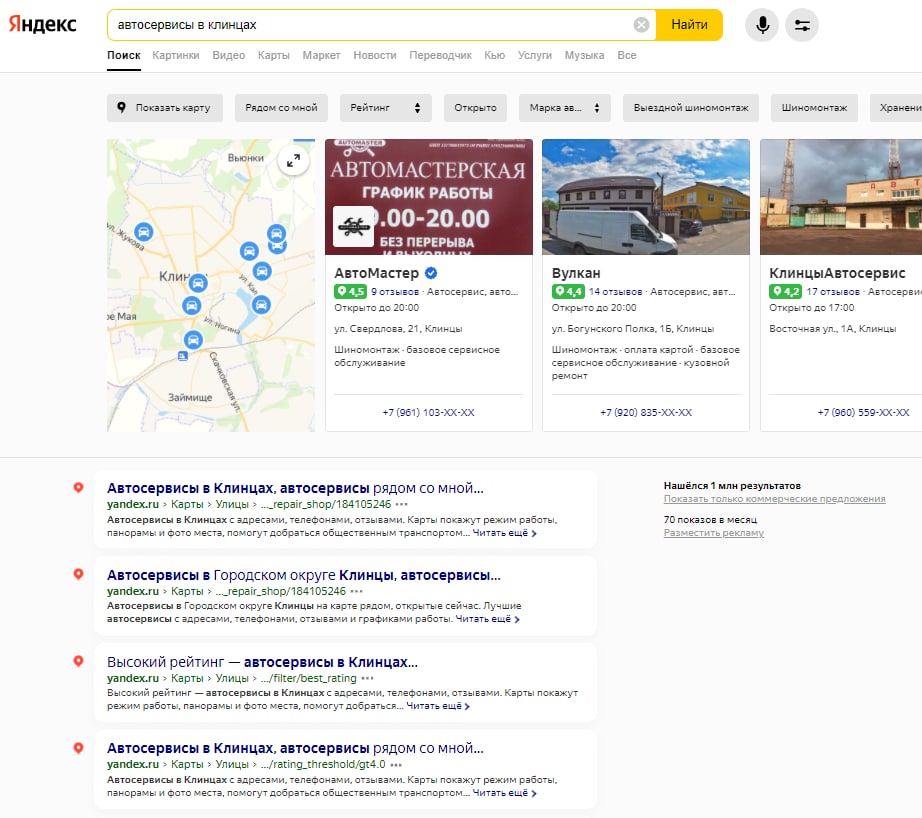Open three-dot menu of first search result

[402, 504]
